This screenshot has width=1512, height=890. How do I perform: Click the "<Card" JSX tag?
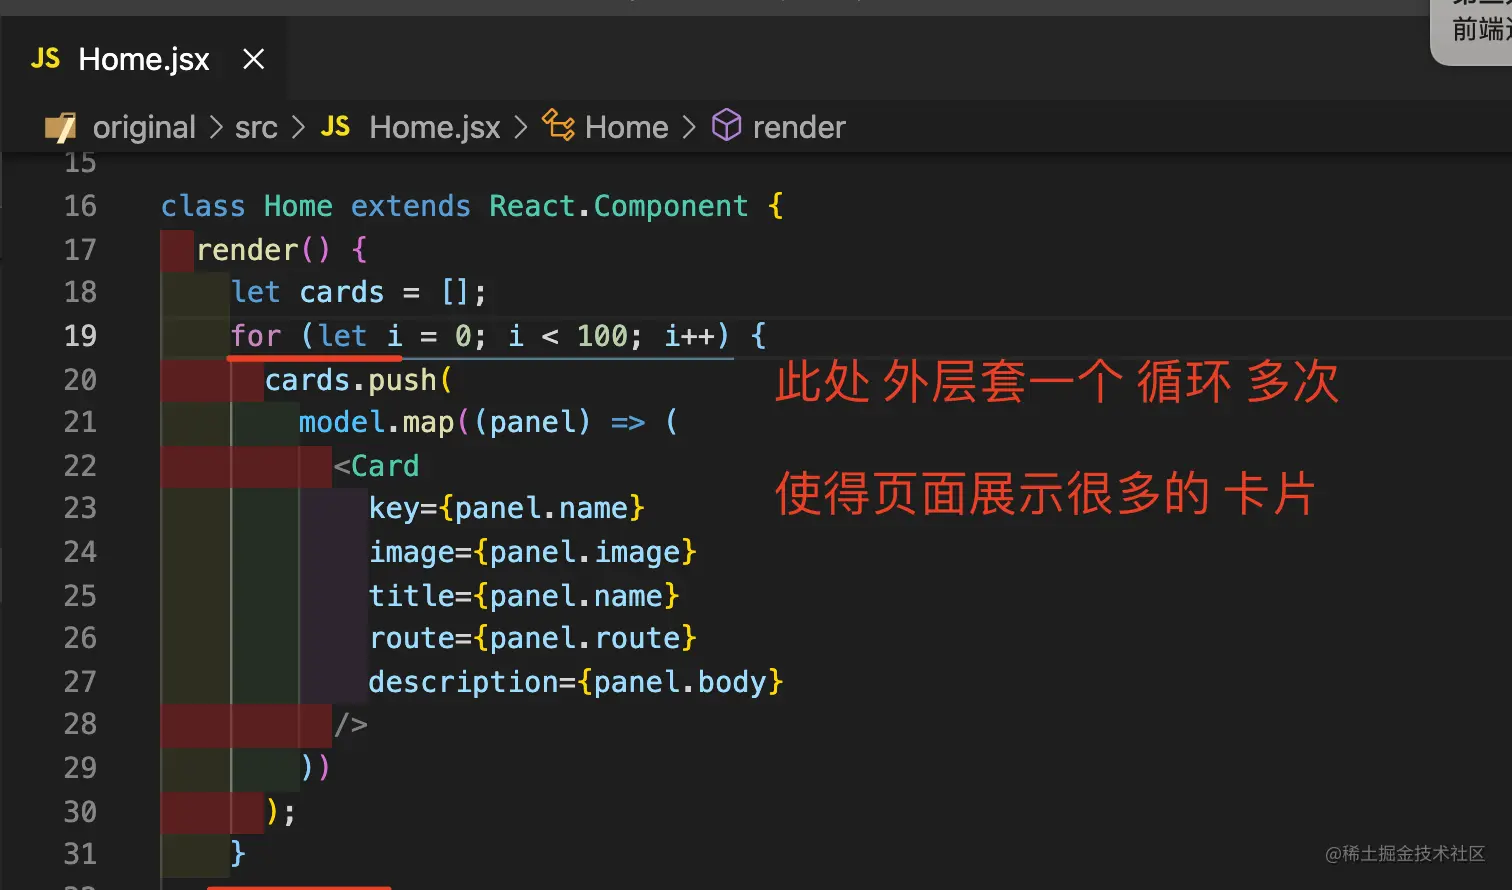[x=376, y=466]
